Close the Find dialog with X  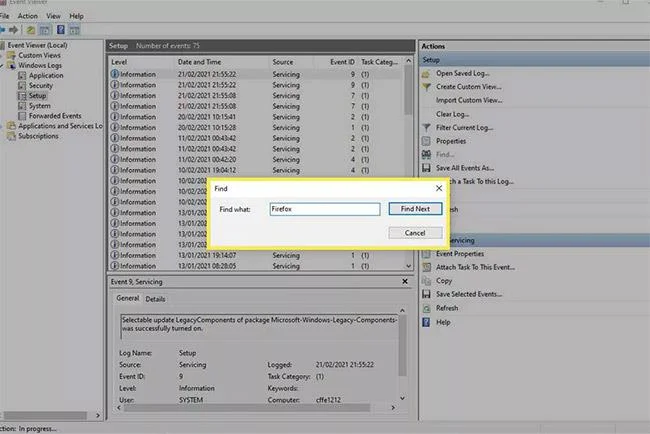click(439, 188)
